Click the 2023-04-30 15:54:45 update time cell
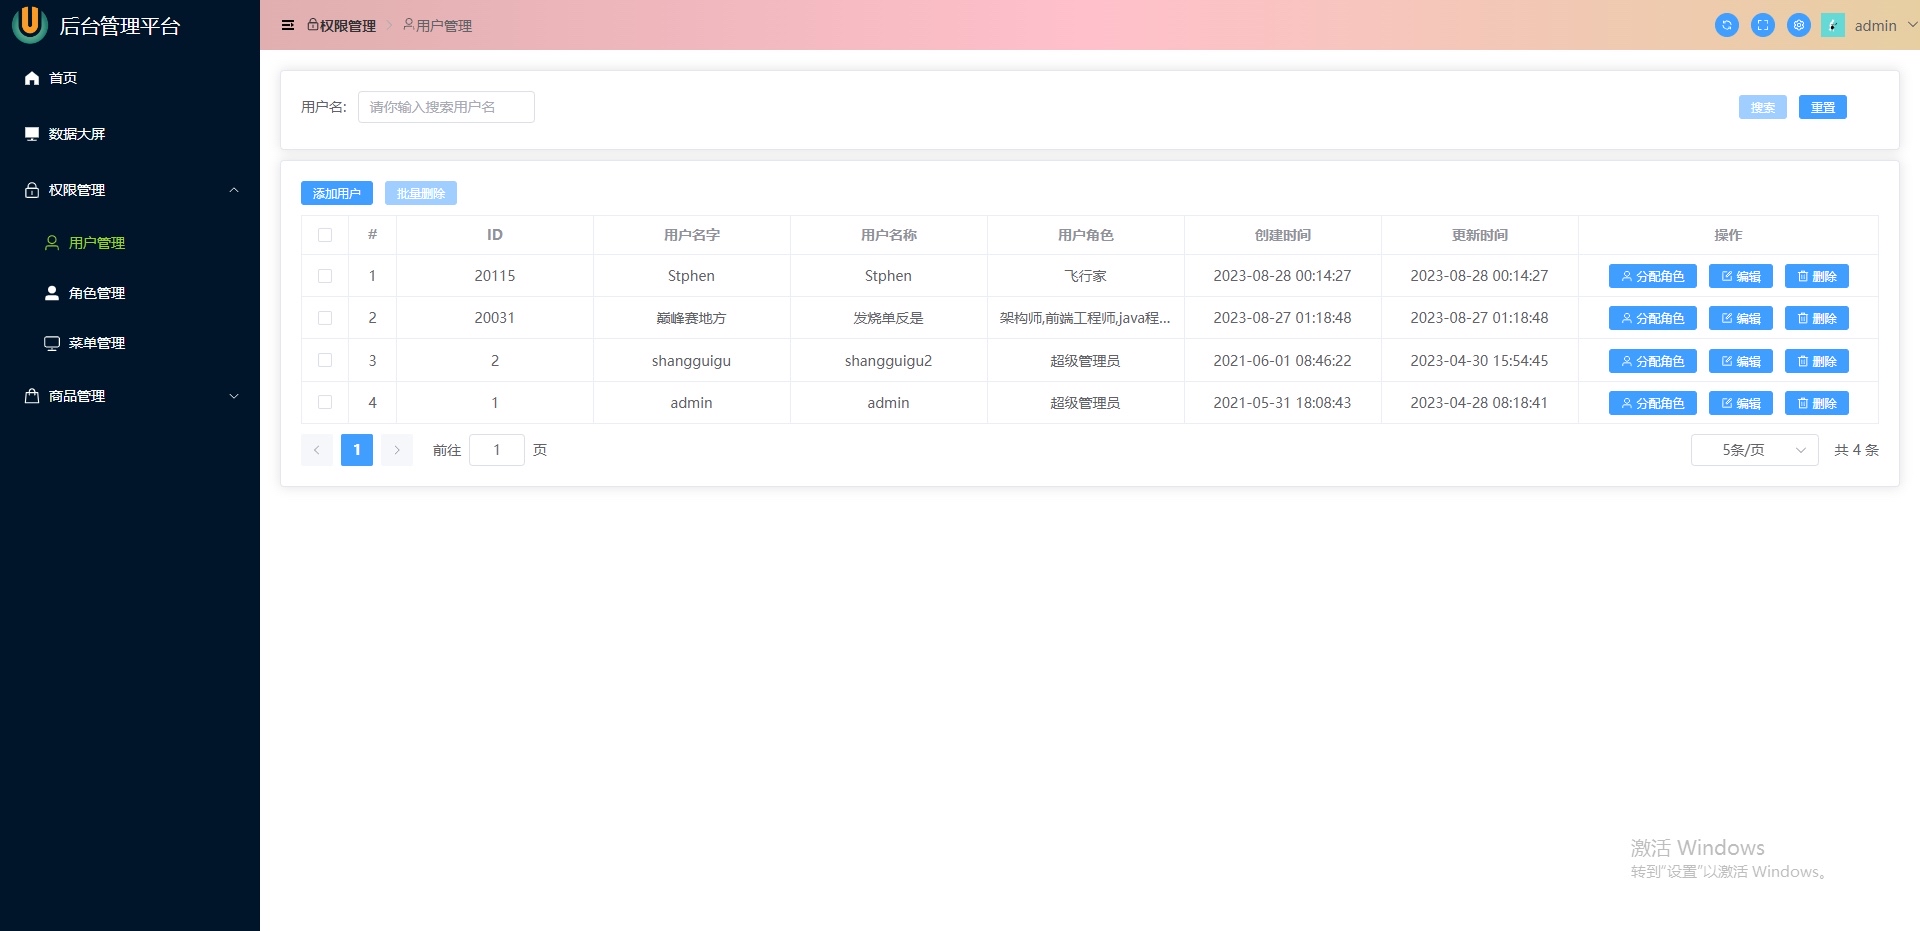Image resolution: width=1920 pixels, height=931 pixels. pyautogui.click(x=1479, y=361)
